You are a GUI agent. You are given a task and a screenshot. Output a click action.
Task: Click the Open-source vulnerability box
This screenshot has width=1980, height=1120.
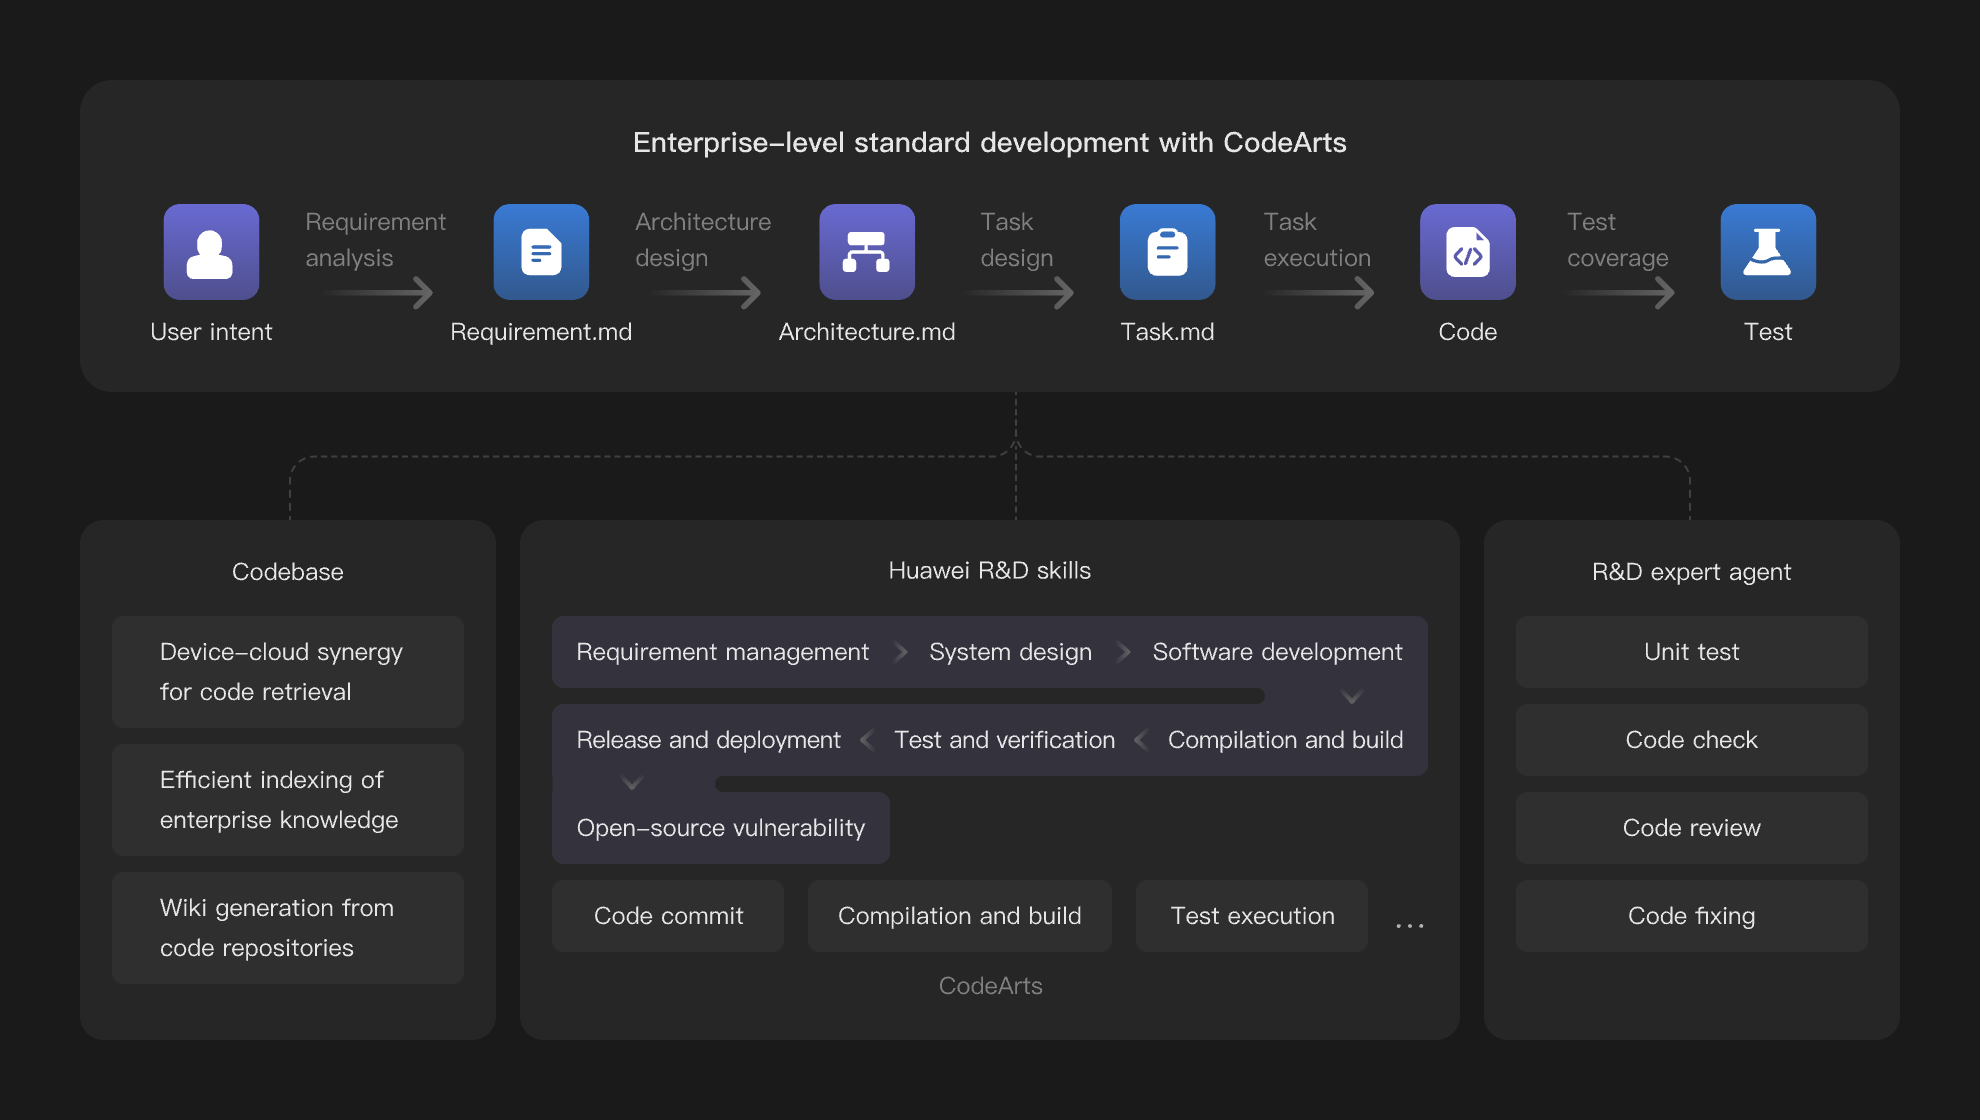coord(721,828)
